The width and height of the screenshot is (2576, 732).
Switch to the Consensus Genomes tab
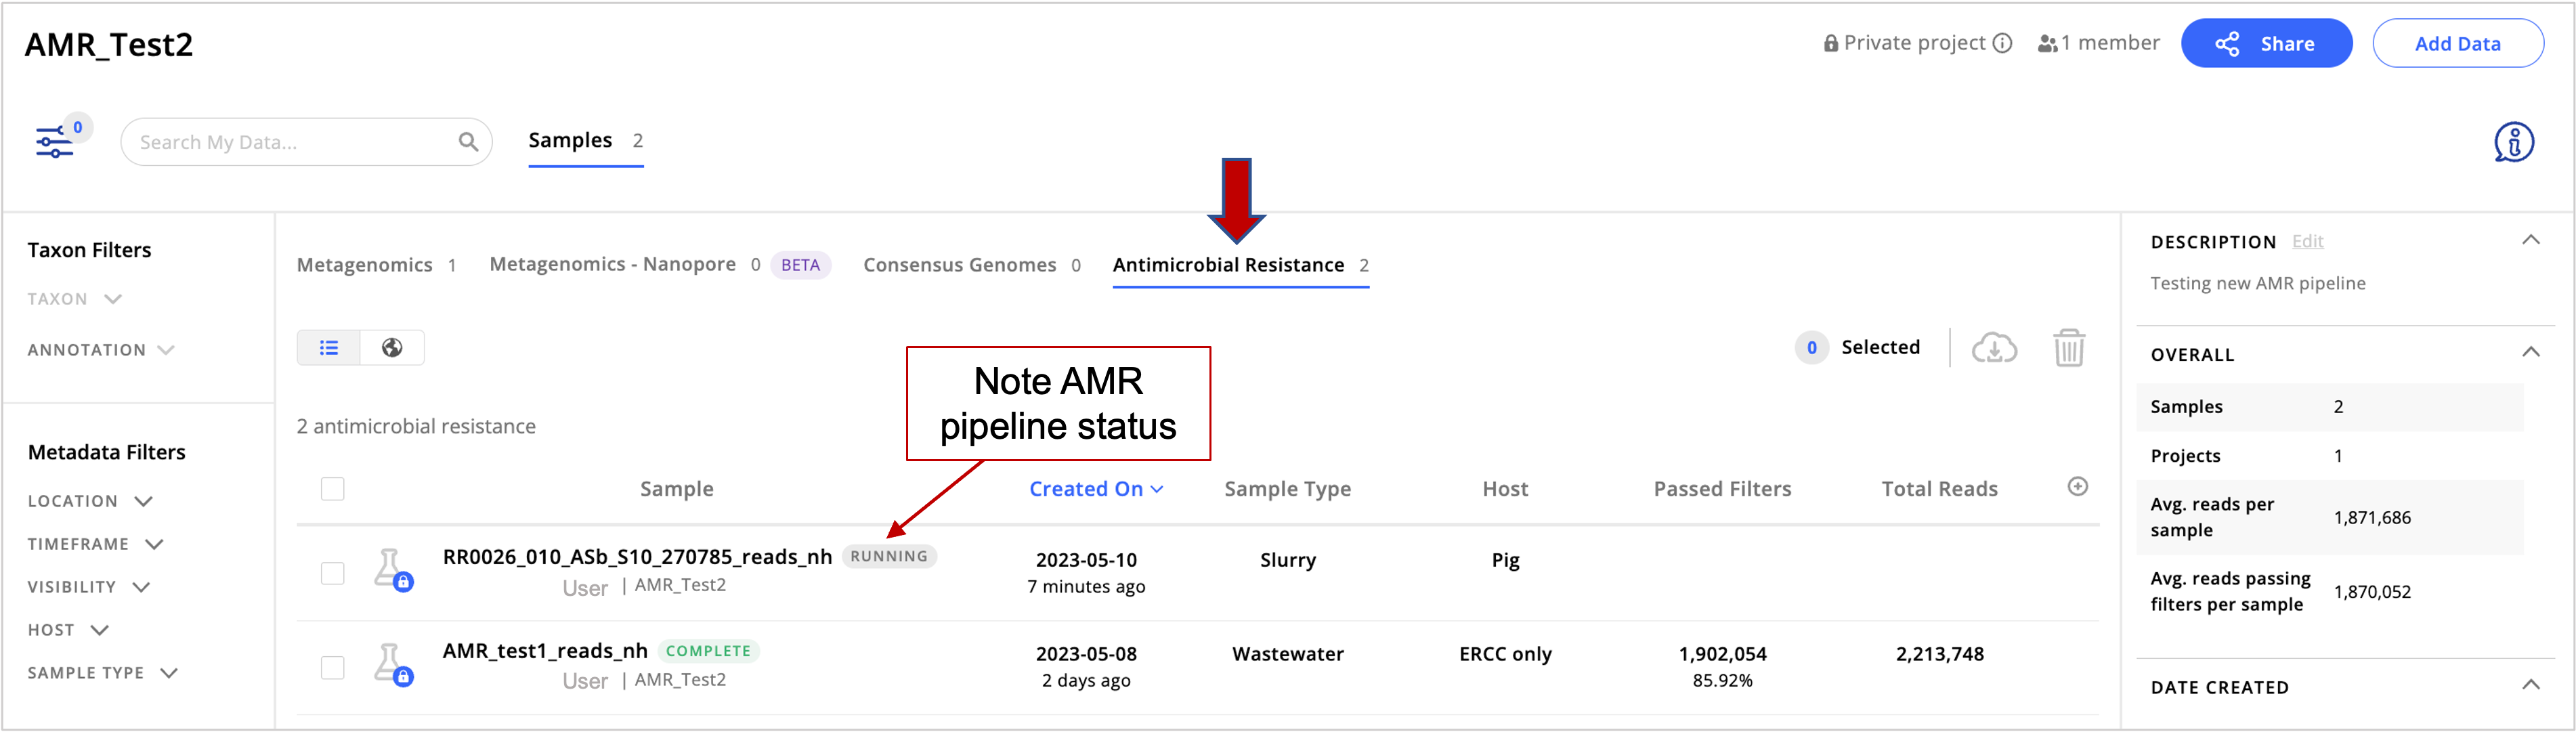[959, 265]
